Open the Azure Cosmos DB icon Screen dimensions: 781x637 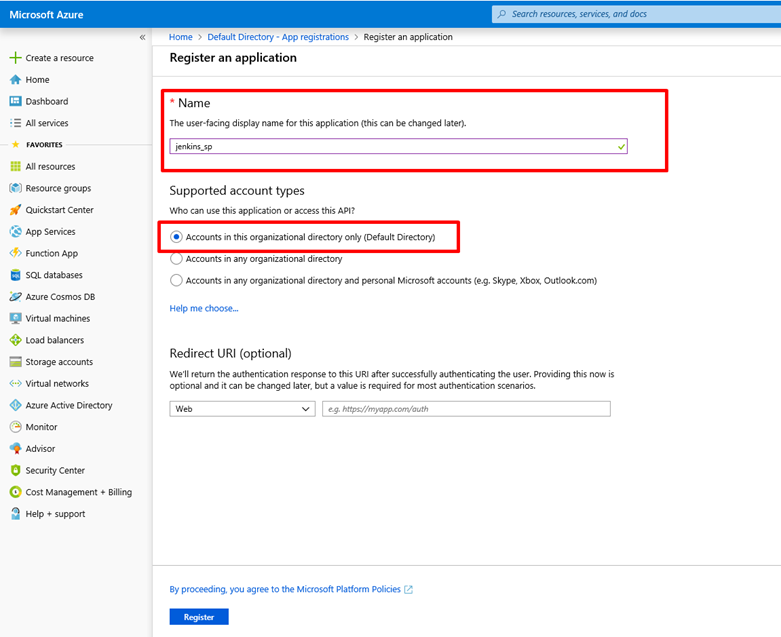[15, 297]
